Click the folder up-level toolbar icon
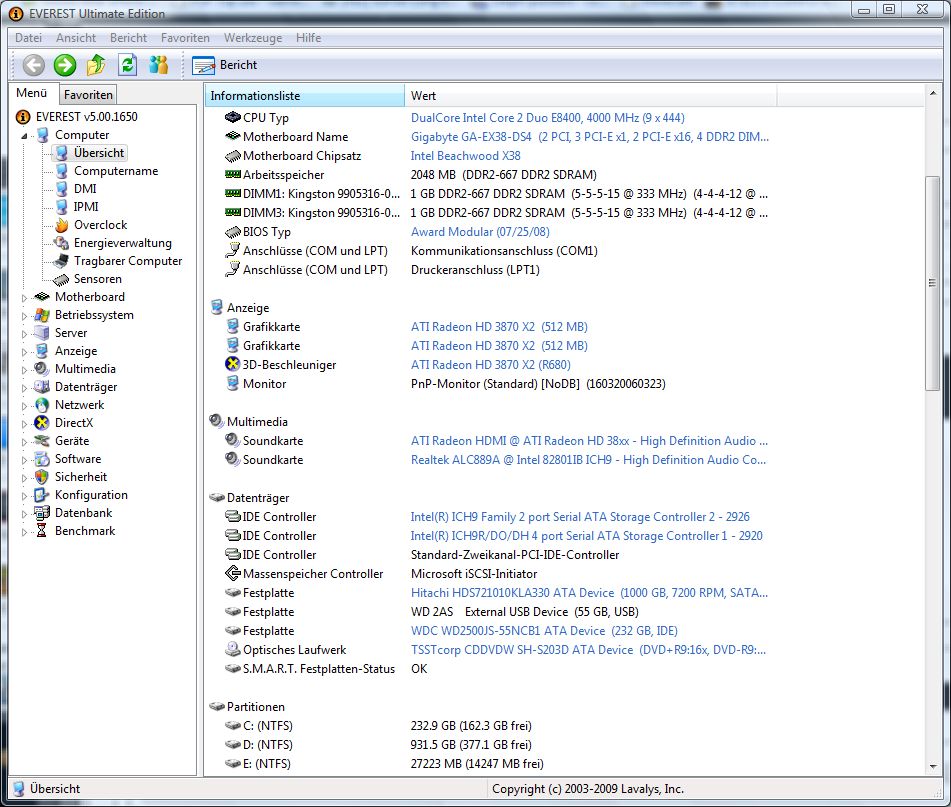Screen dimensions: 951x807 click(96, 65)
